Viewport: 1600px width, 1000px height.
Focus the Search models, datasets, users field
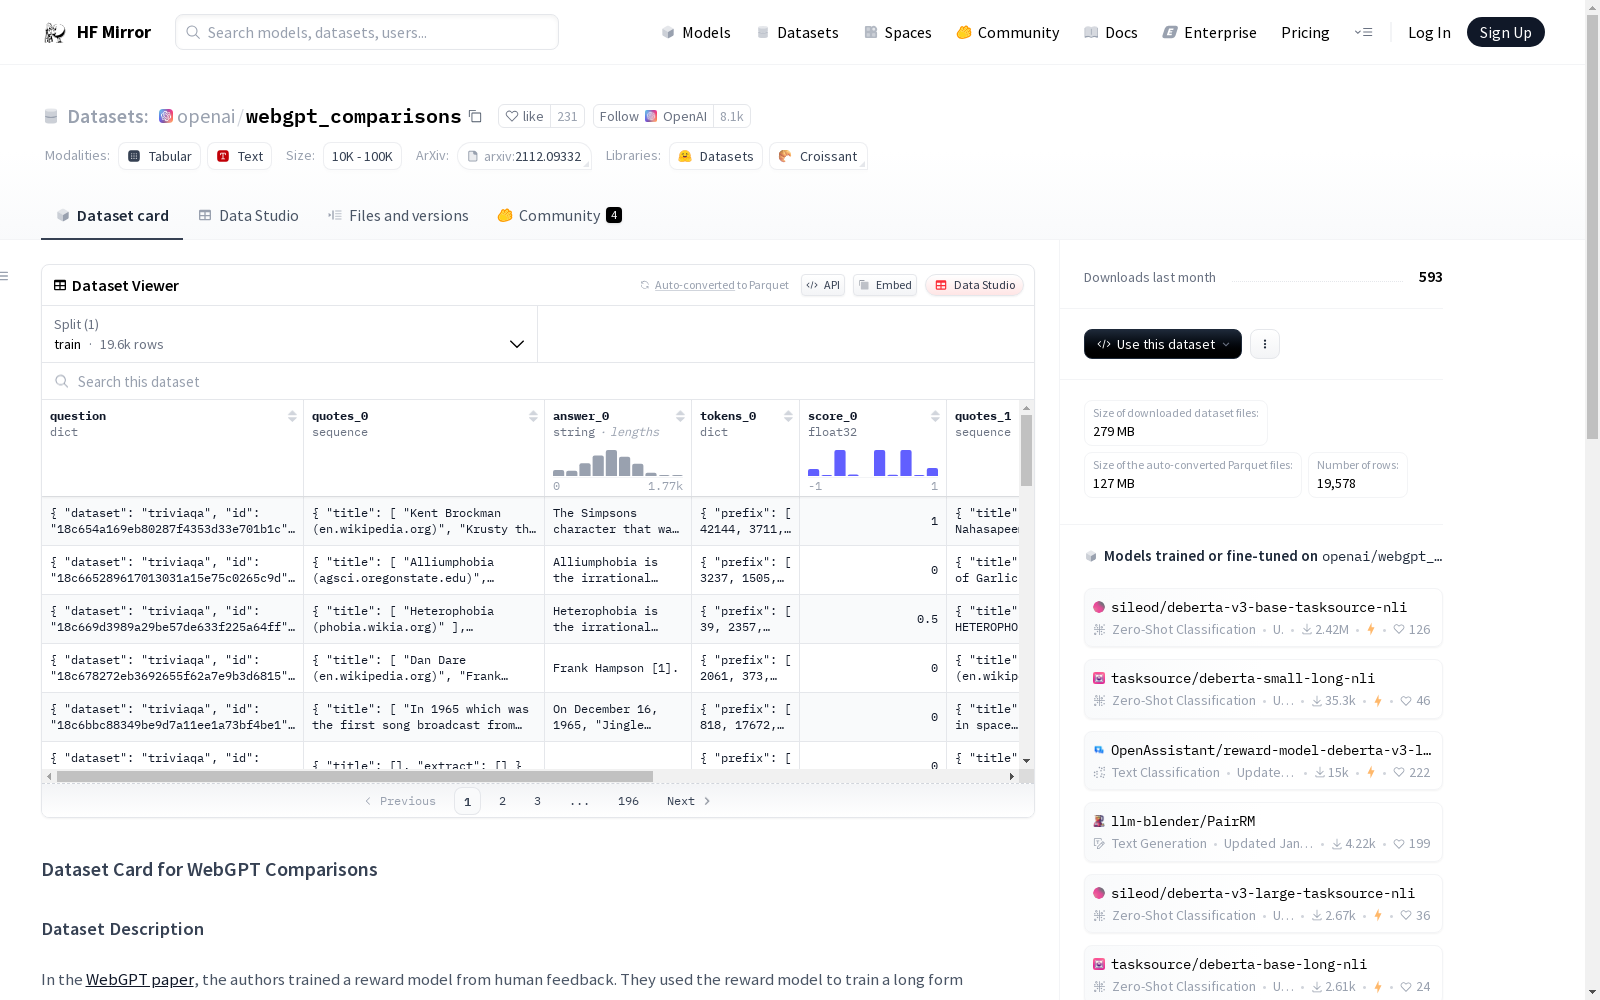coord(367,32)
